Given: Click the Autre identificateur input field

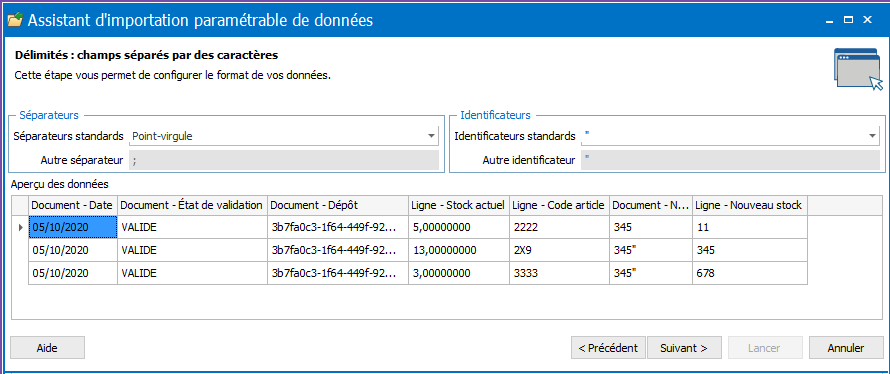Looking at the screenshot, I should click(x=731, y=160).
